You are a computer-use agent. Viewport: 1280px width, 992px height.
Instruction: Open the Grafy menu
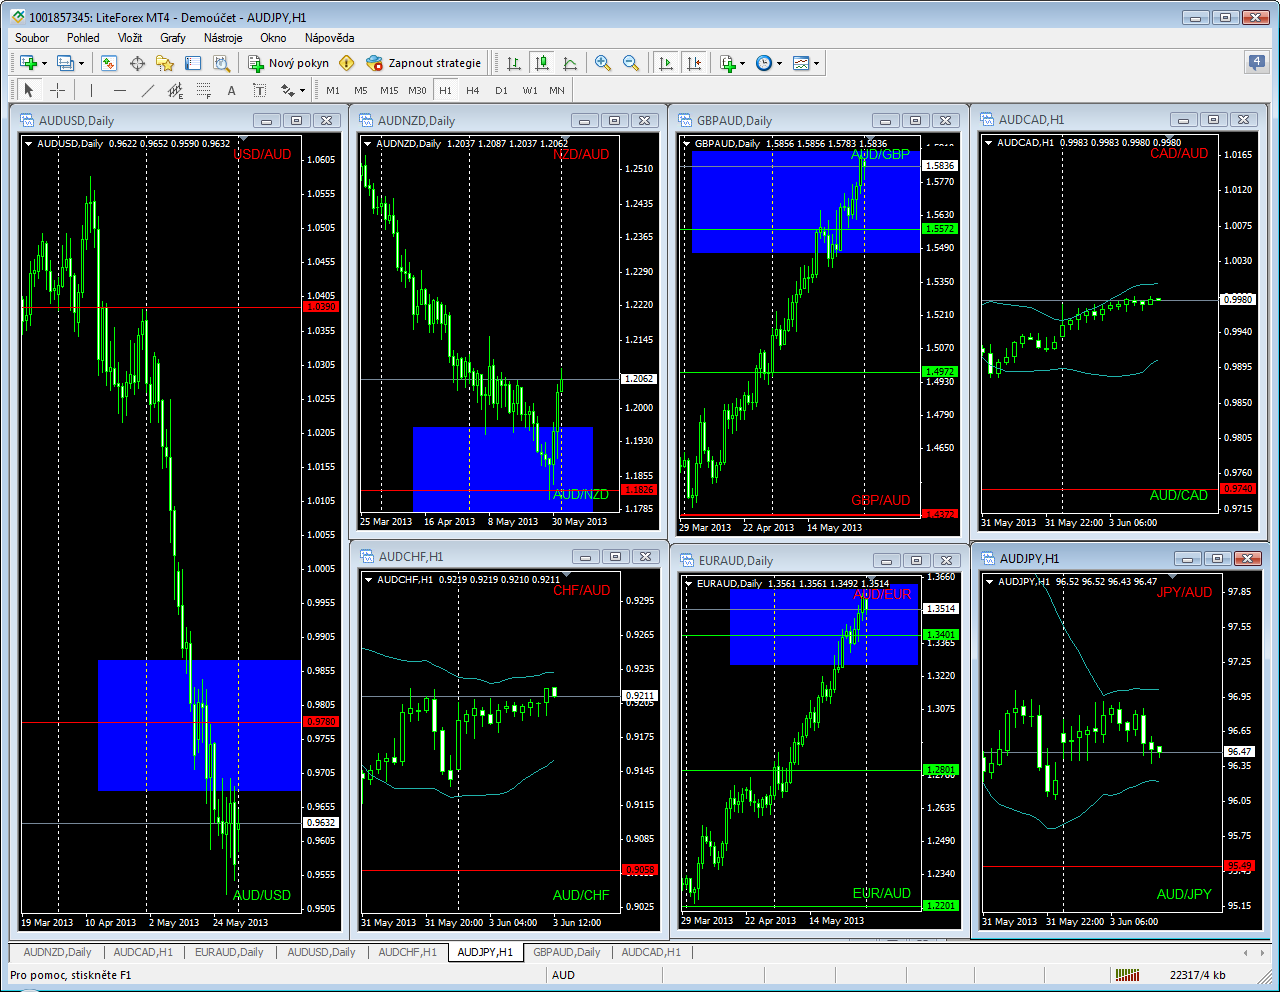coord(173,38)
